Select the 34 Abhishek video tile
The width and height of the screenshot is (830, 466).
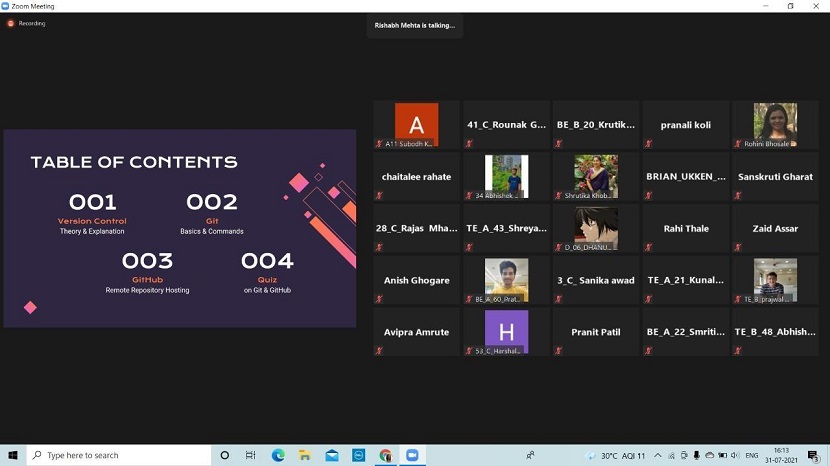506,177
